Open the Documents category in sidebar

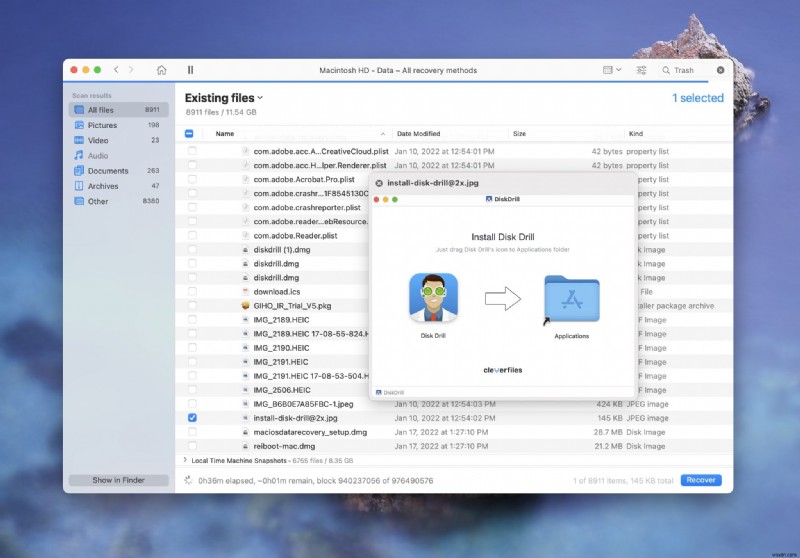click(x=107, y=171)
